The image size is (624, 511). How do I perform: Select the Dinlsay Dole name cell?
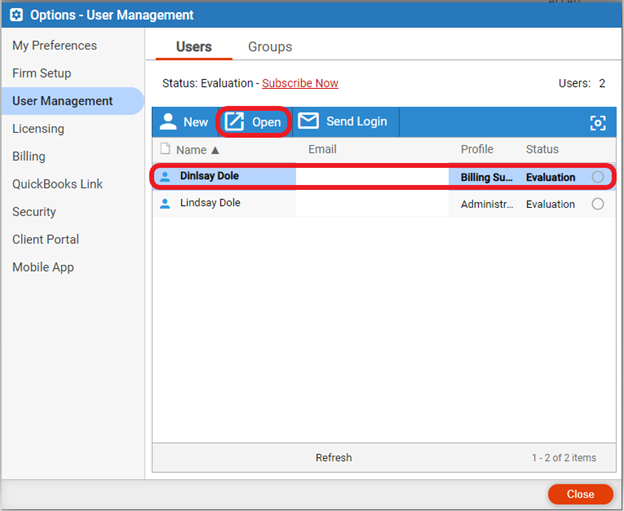pyautogui.click(x=209, y=176)
